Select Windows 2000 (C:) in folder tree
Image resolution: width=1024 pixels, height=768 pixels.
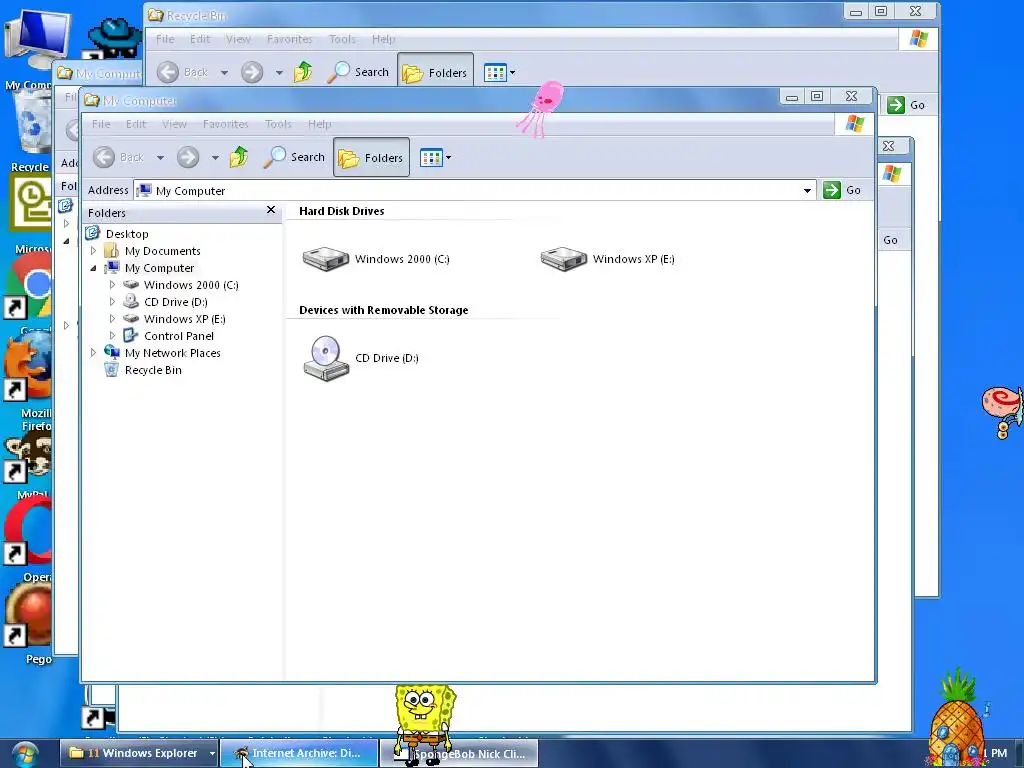[191, 285]
